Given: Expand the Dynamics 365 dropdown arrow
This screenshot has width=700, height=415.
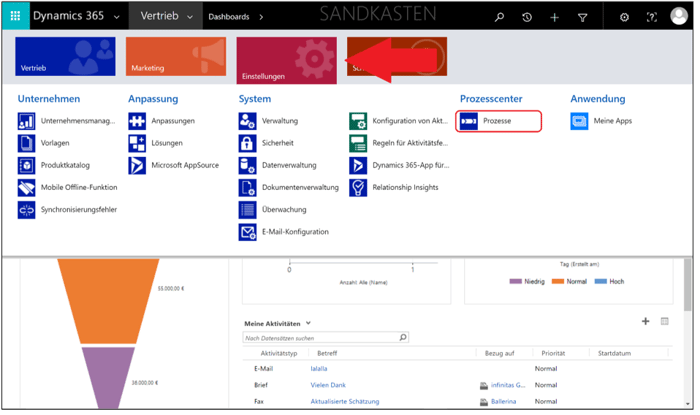Looking at the screenshot, I should point(117,17).
